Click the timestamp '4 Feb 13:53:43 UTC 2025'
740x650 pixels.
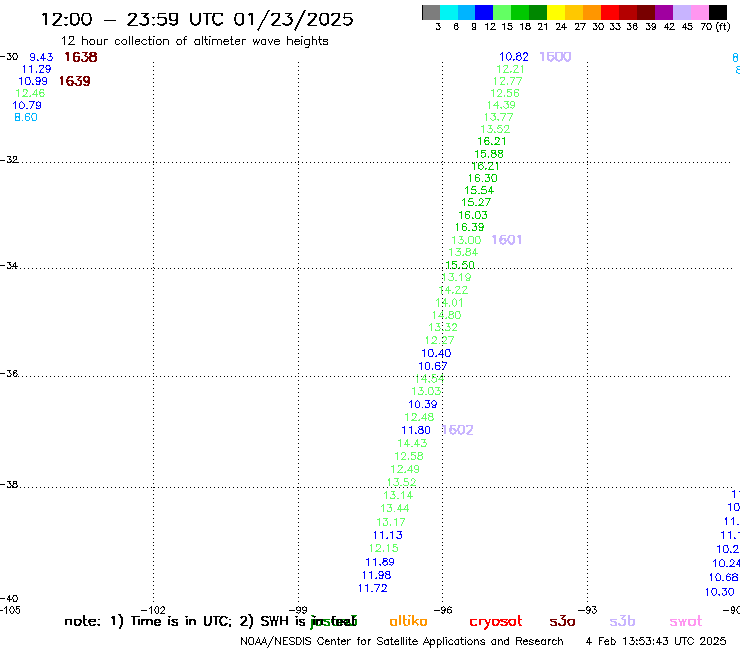tap(656, 641)
